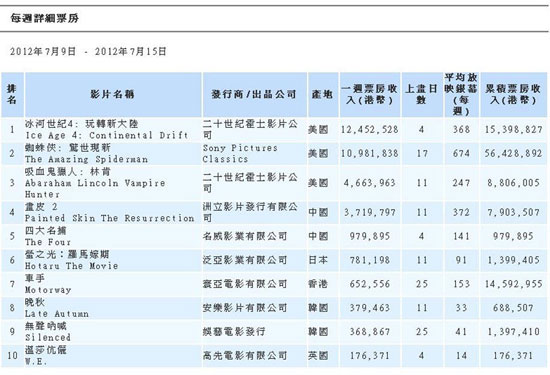The height and width of the screenshot is (375, 550).
Task: Select the film title Silenced
Action: [48, 337]
